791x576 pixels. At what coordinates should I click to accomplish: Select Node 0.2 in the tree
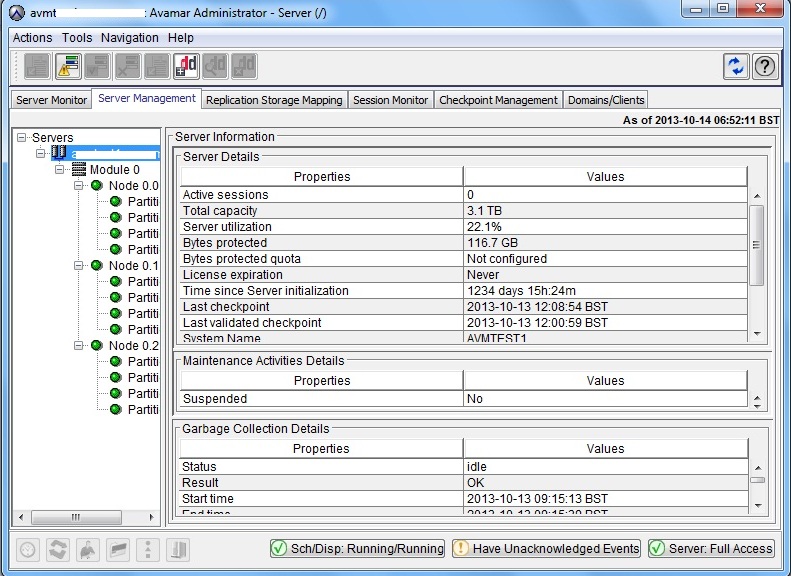point(133,346)
